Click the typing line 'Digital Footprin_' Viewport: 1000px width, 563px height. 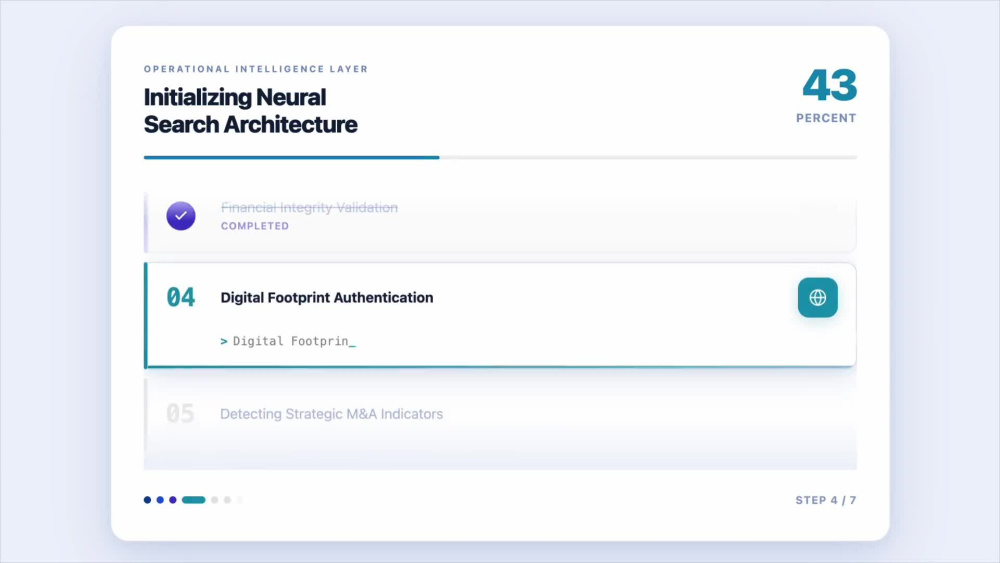288,341
